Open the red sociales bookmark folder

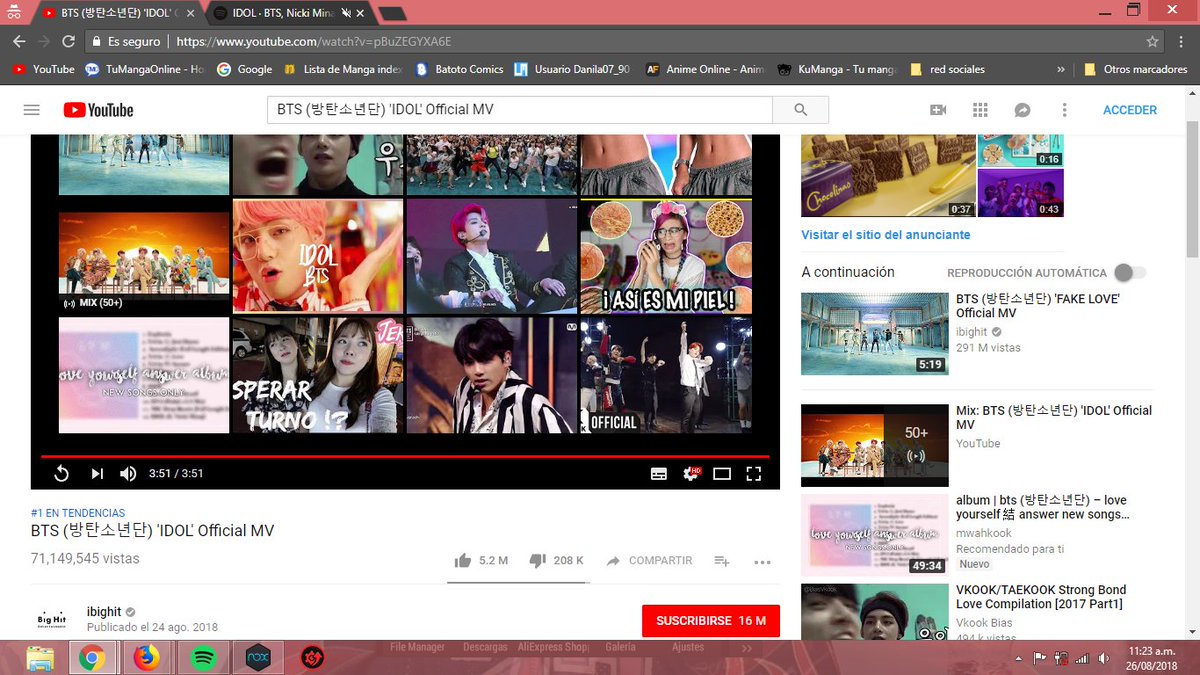948,69
